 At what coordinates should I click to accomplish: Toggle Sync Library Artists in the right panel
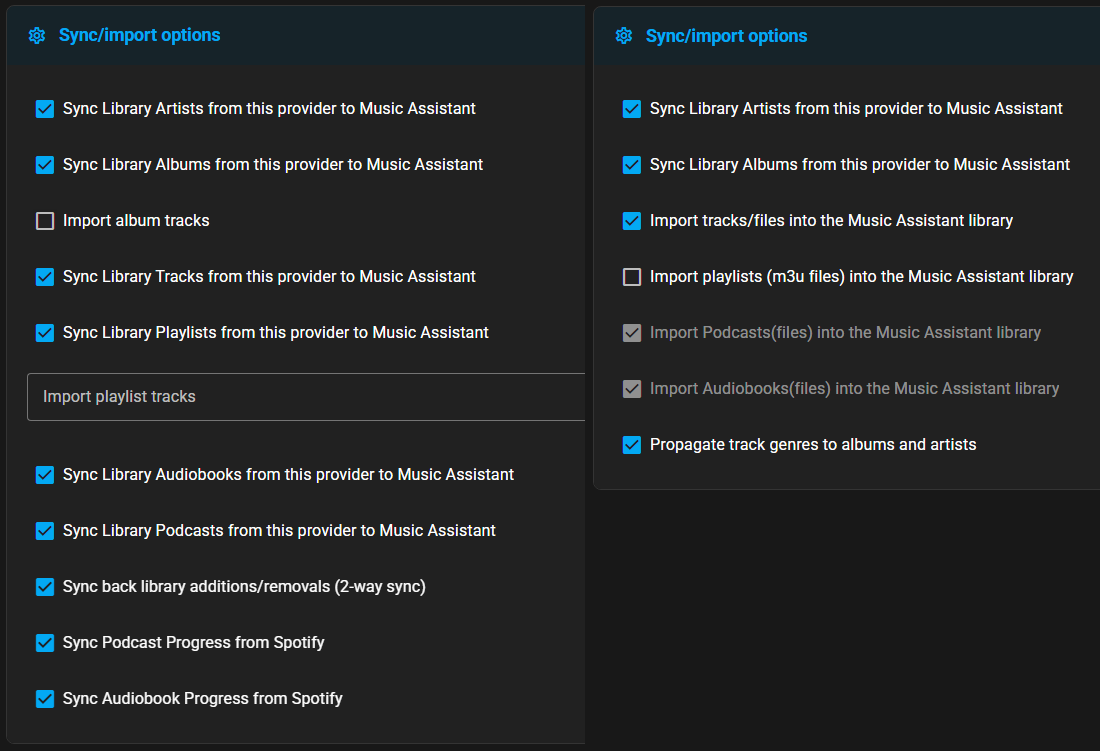click(632, 109)
